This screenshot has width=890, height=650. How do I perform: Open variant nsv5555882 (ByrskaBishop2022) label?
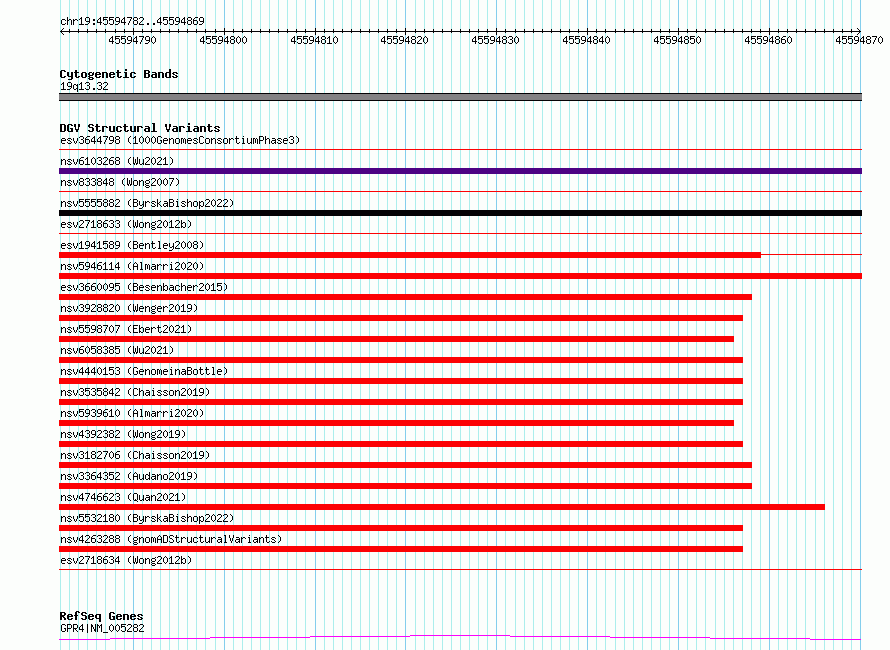point(147,203)
